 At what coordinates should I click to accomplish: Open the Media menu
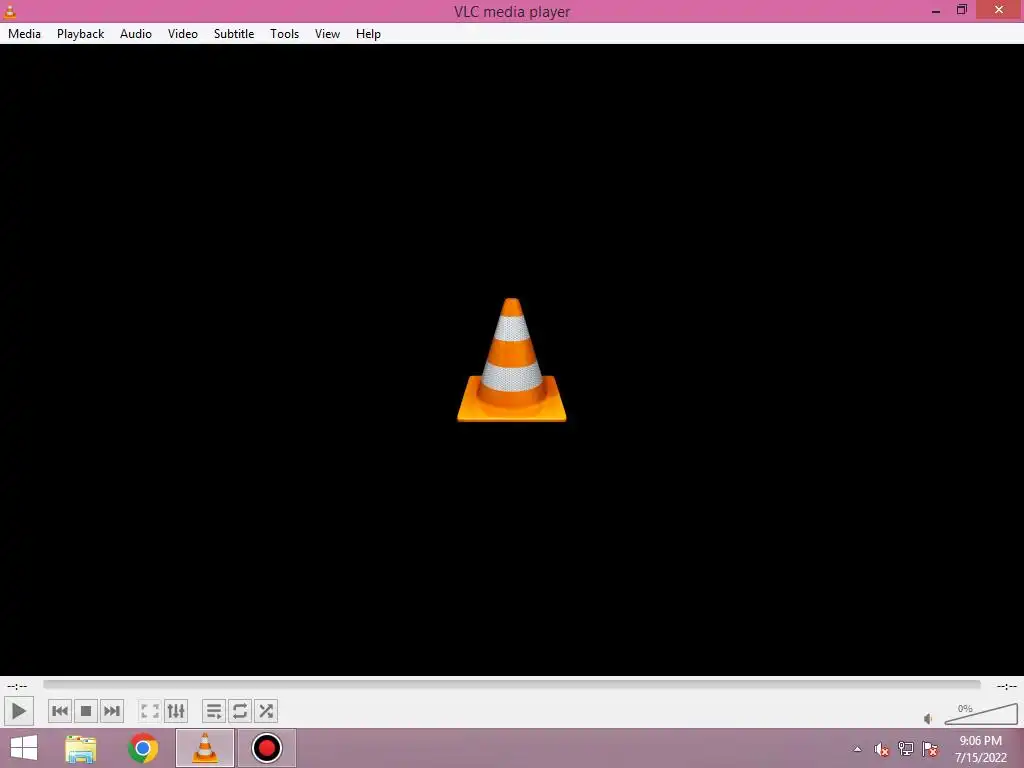(x=24, y=34)
